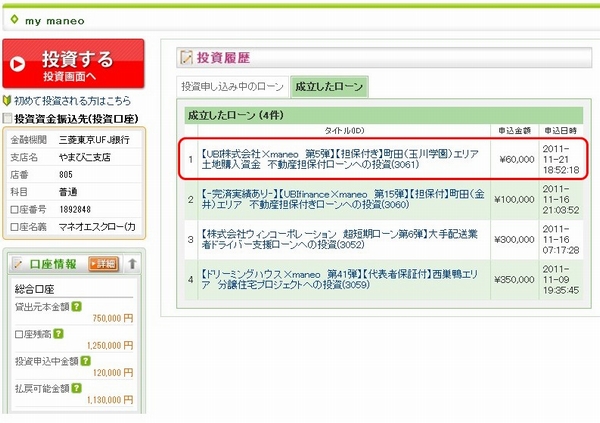This screenshot has height=423, width=600.
Task: Open loan 3052 ウィンコーポレーション link
Action: pos(339,239)
